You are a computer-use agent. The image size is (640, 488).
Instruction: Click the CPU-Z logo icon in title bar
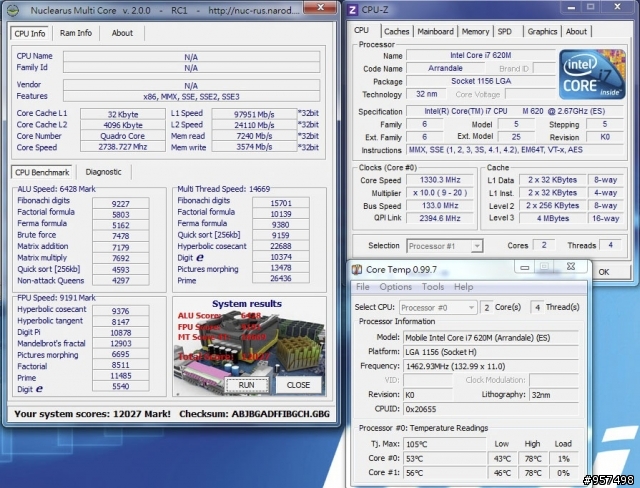pyautogui.click(x=352, y=9)
